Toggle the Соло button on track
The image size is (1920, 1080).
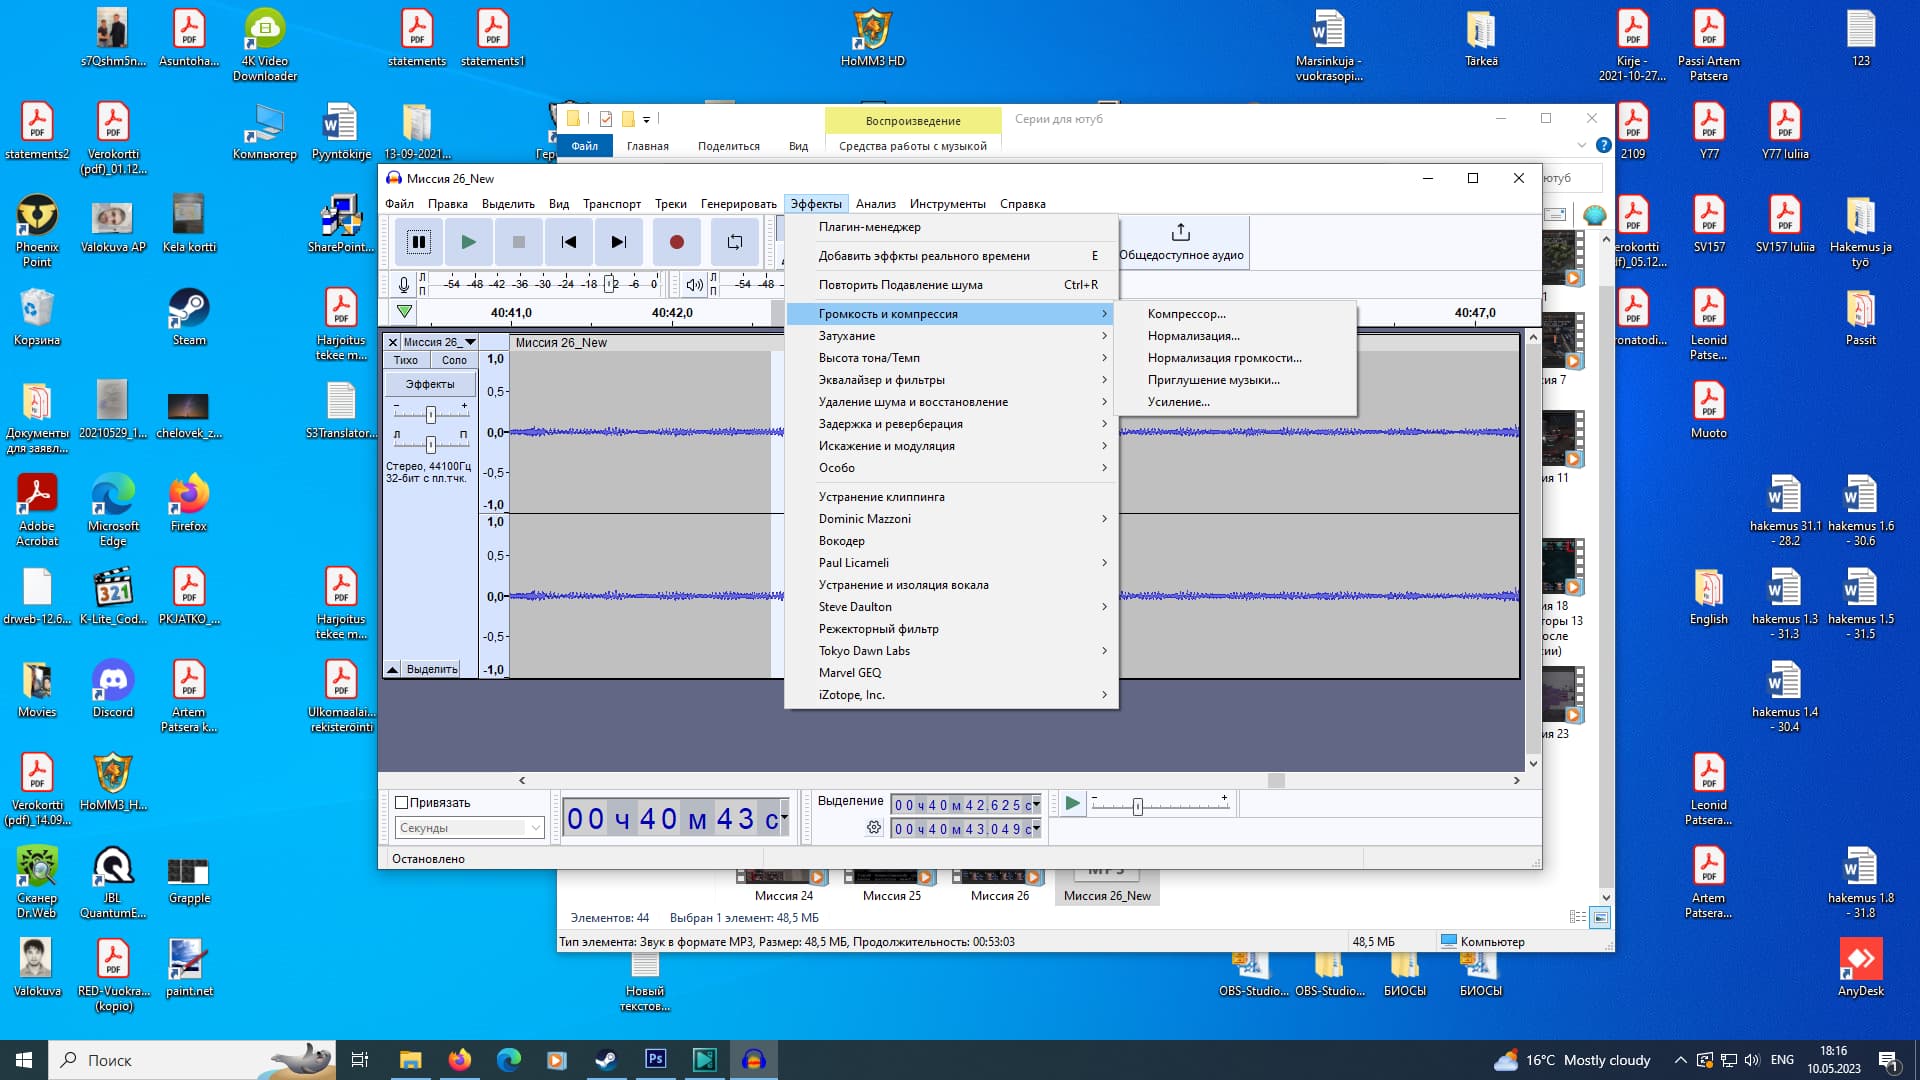[454, 360]
